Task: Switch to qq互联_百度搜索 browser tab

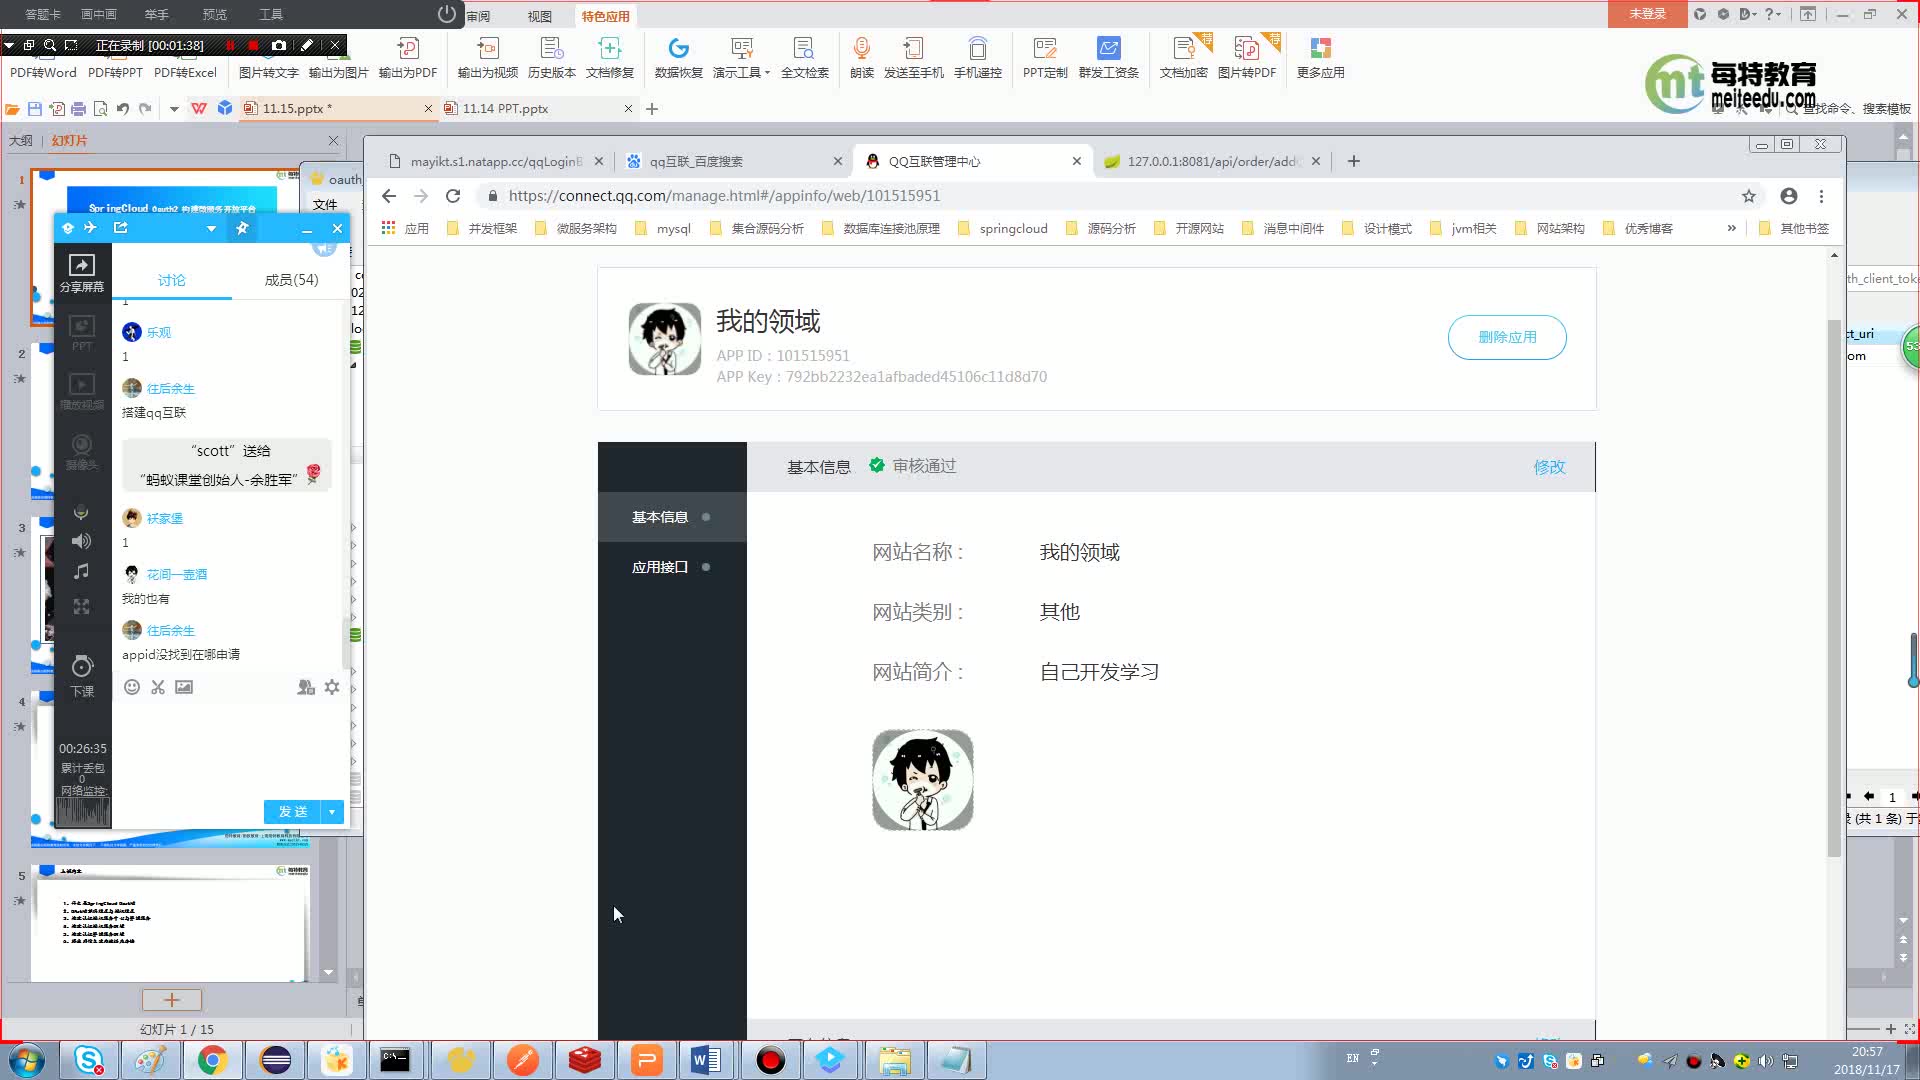Action: point(734,161)
